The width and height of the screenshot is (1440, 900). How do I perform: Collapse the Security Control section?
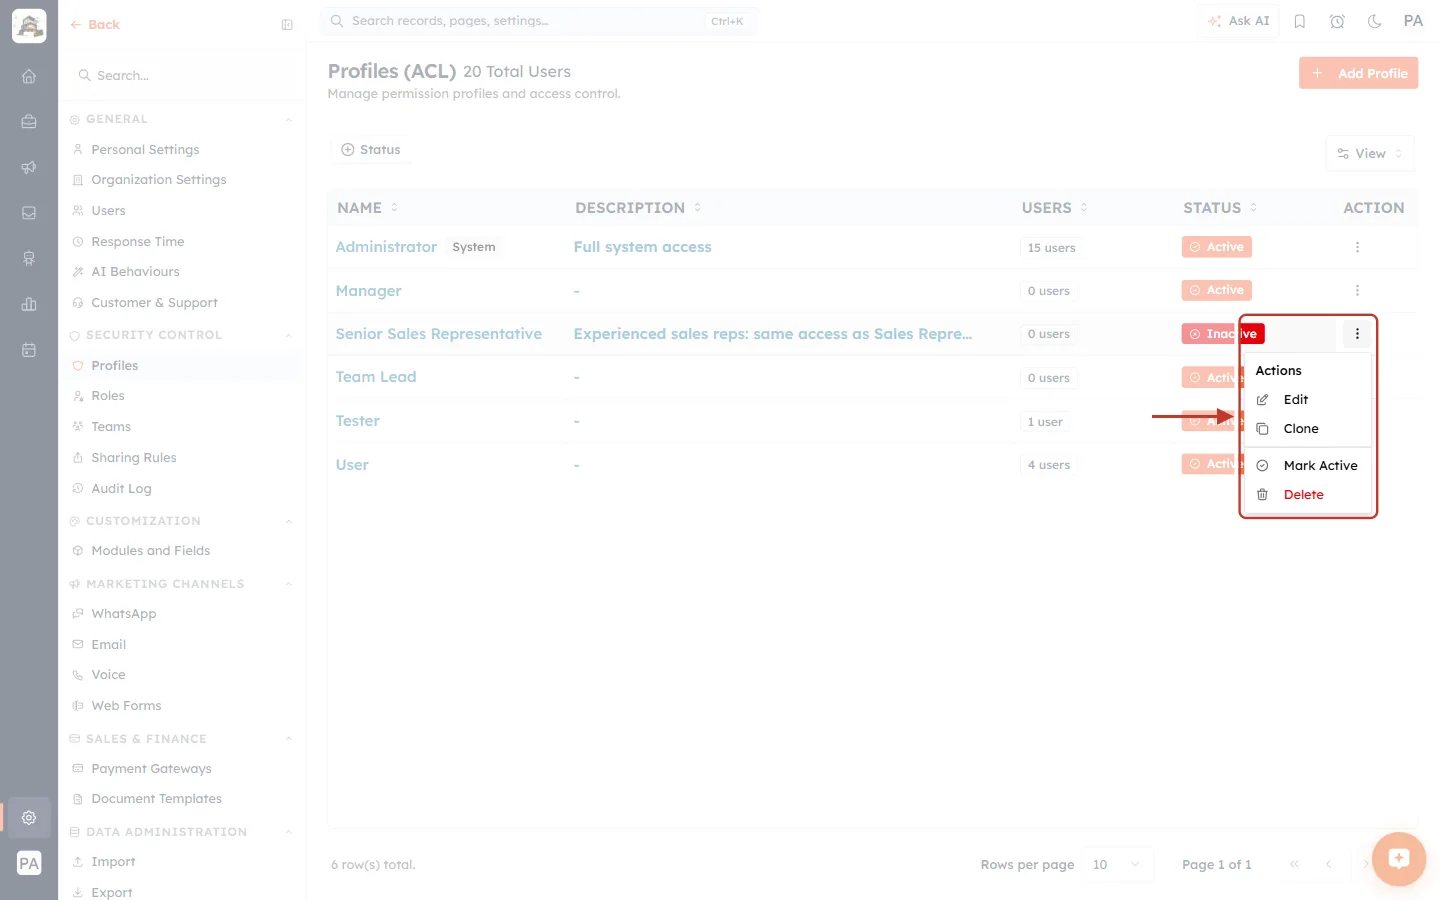[x=288, y=335]
